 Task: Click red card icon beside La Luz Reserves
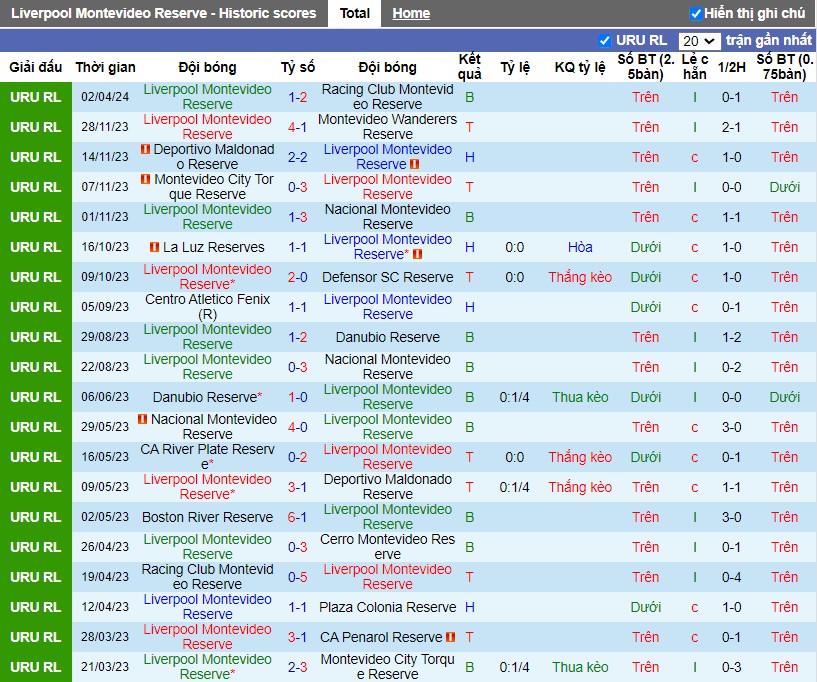point(154,247)
